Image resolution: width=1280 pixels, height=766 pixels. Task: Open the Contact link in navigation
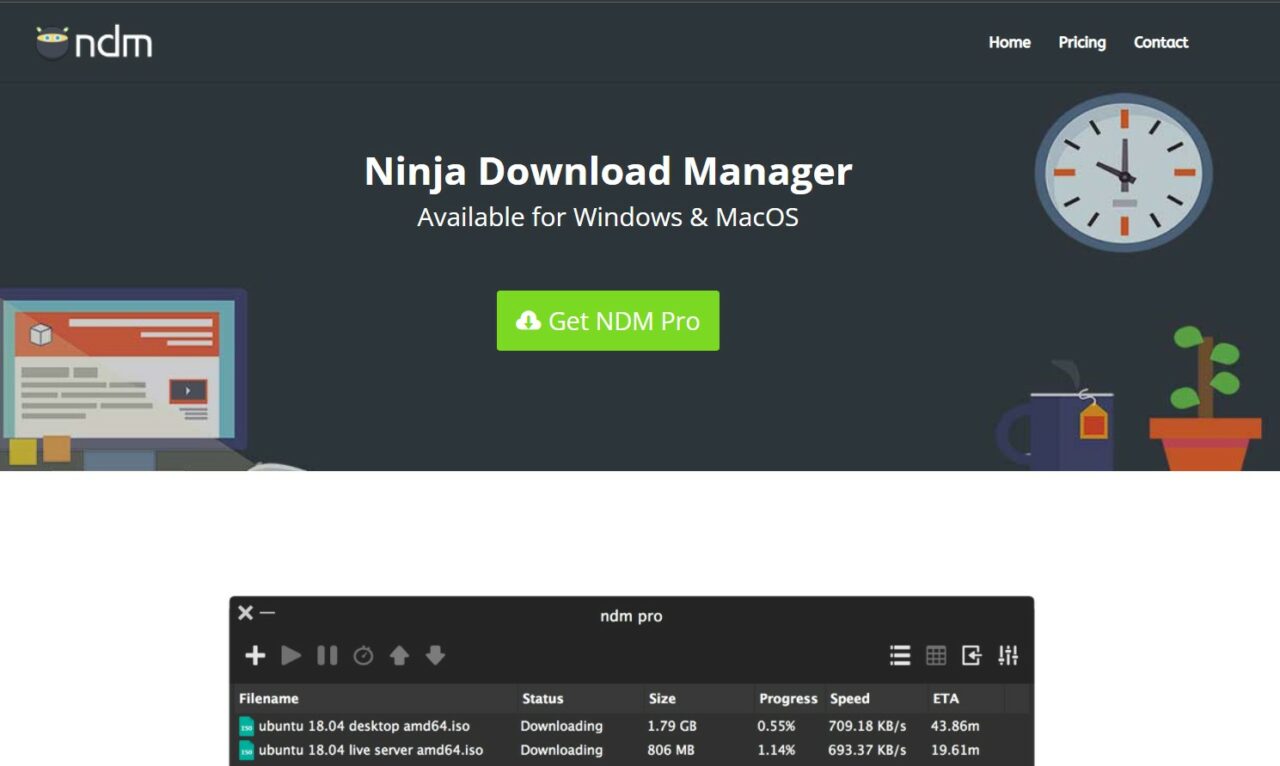(x=1160, y=42)
